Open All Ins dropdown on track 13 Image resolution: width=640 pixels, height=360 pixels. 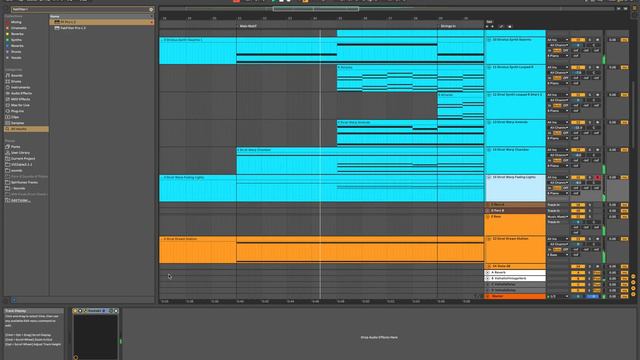(558, 122)
